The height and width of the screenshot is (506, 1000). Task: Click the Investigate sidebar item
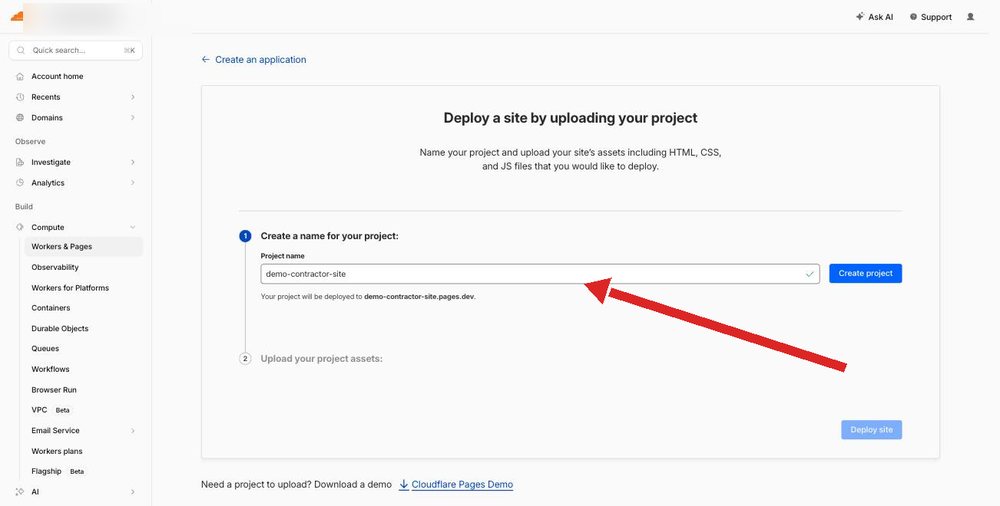pyautogui.click(x=76, y=162)
